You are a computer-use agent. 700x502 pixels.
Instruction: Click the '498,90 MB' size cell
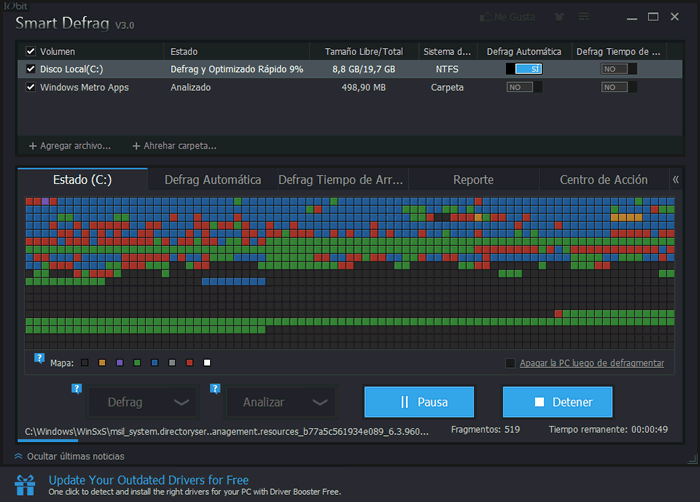point(363,87)
